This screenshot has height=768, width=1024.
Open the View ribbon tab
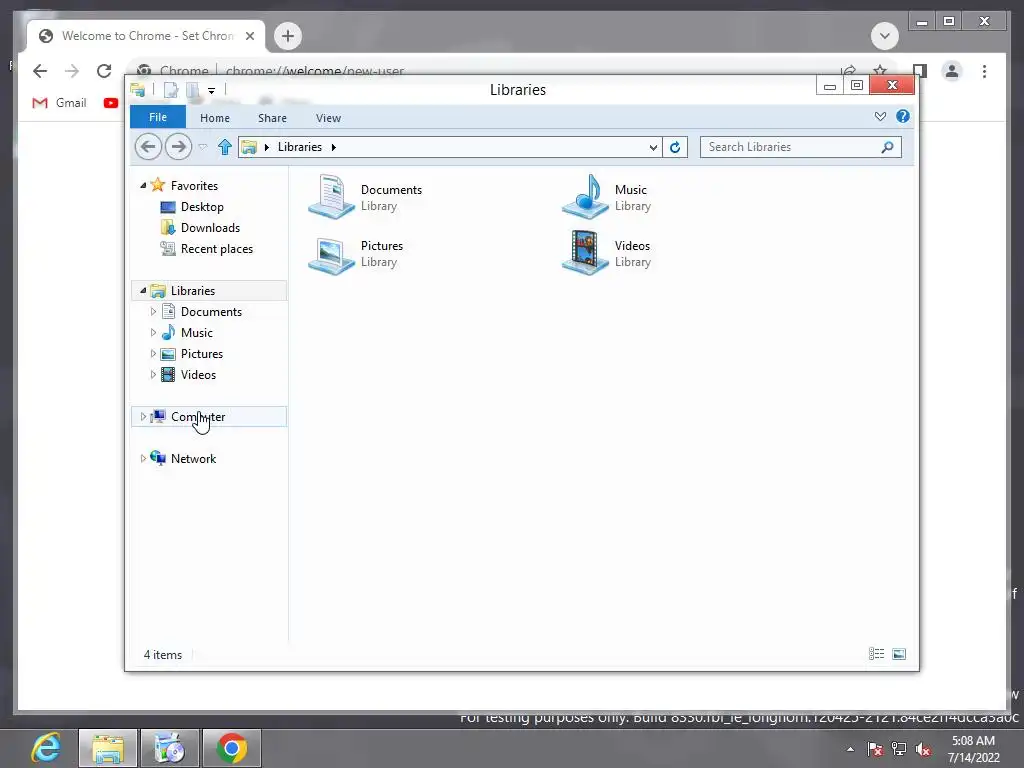pyautogui.click(x=328, y=118)
